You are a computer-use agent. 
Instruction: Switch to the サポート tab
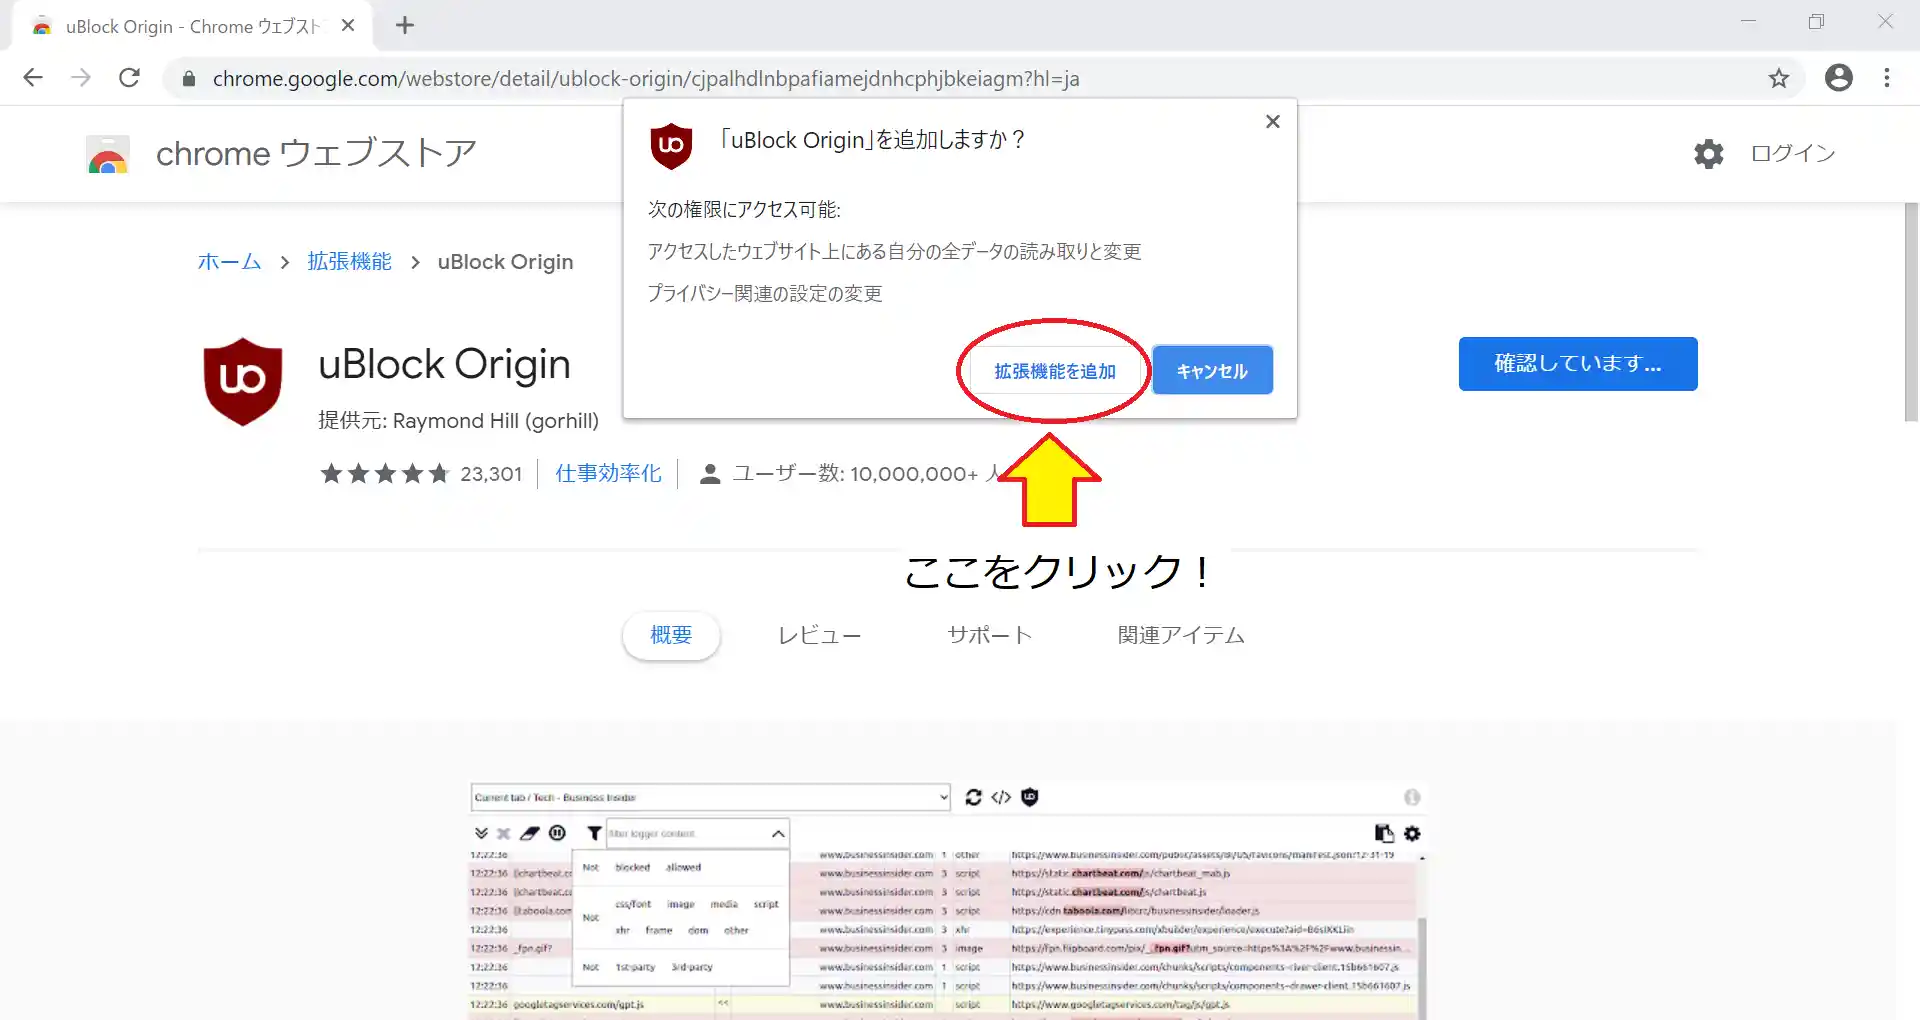click(x=989, y=636)
